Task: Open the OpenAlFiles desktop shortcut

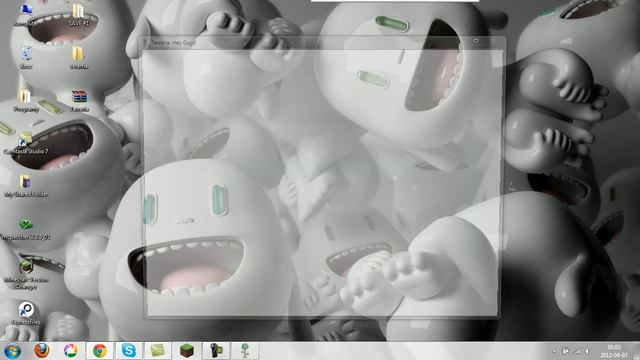Action: [x=26, y=313]
